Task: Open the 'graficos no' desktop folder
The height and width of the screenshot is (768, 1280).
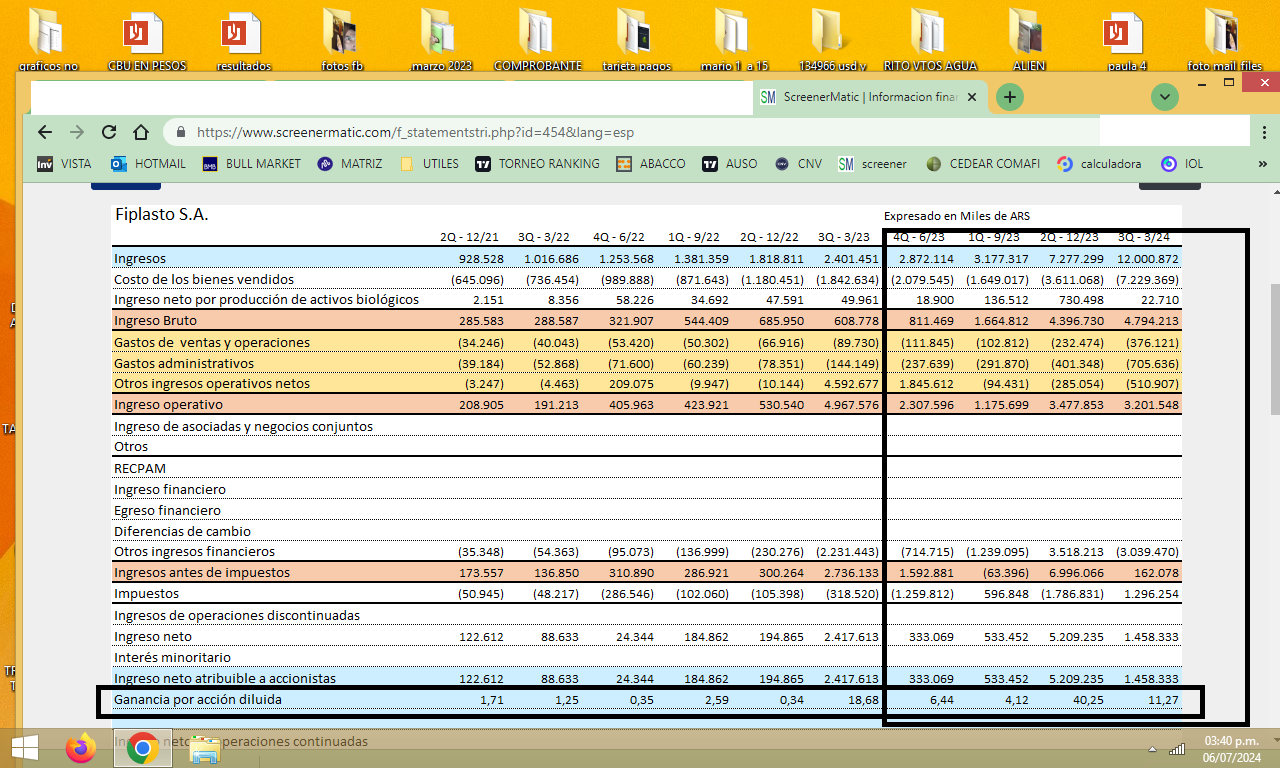Action: pyautogui.click(x=48, y=38)
